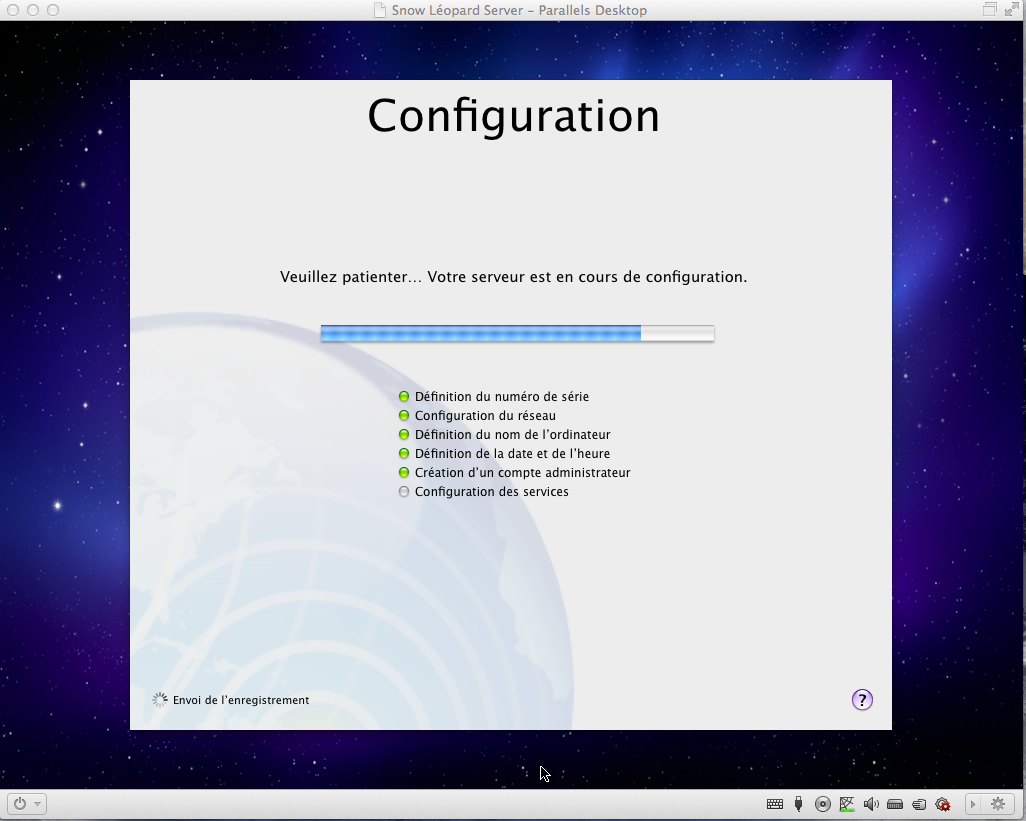Open the USB devices icon menu
The height and width of the screenshot is (821, 1026).
(x=798, y=804)
